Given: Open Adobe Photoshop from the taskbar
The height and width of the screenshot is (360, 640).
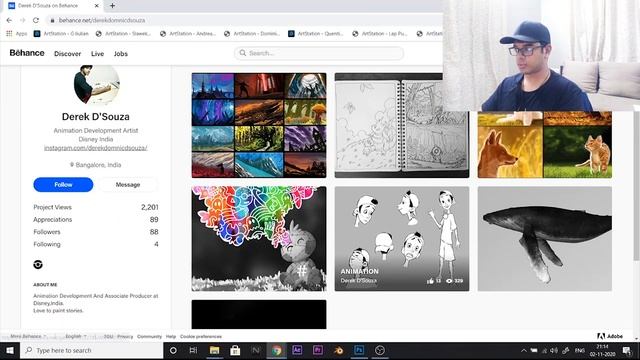Looking at the screenshot, I should (x=359, y=350).
